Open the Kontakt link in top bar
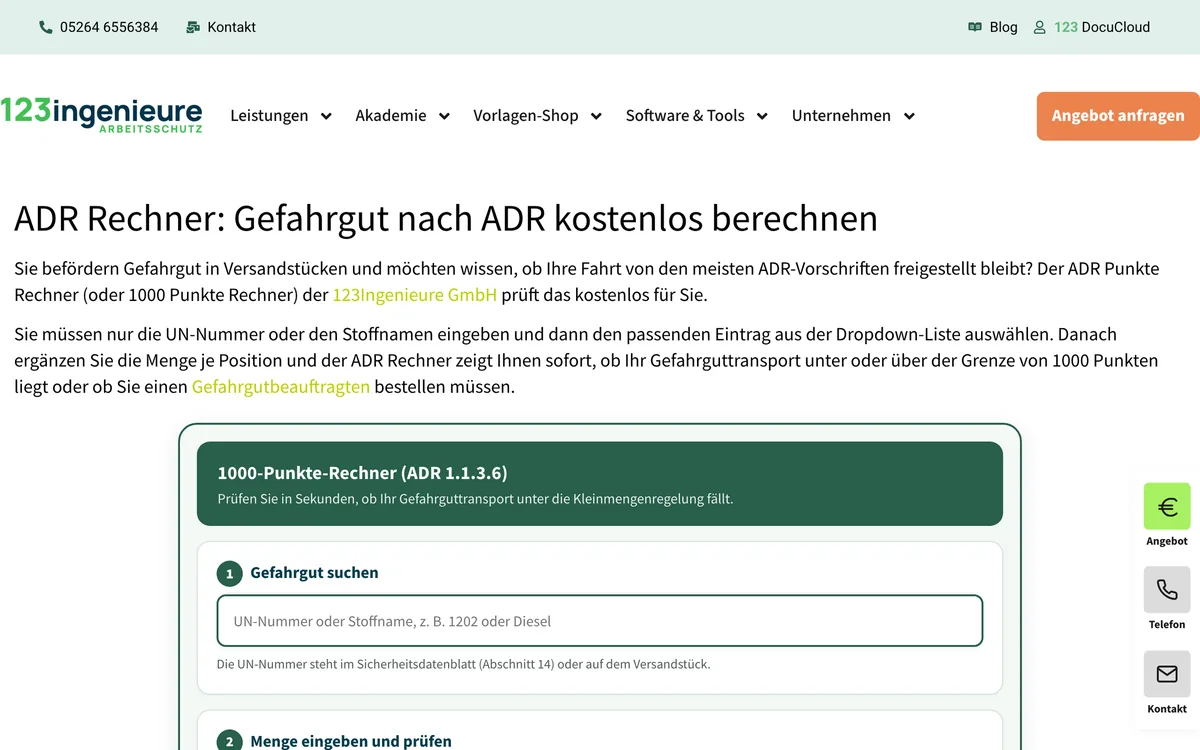Image resolution: width=1200 pixels, height=750 pixels. (x=232, y=27)
